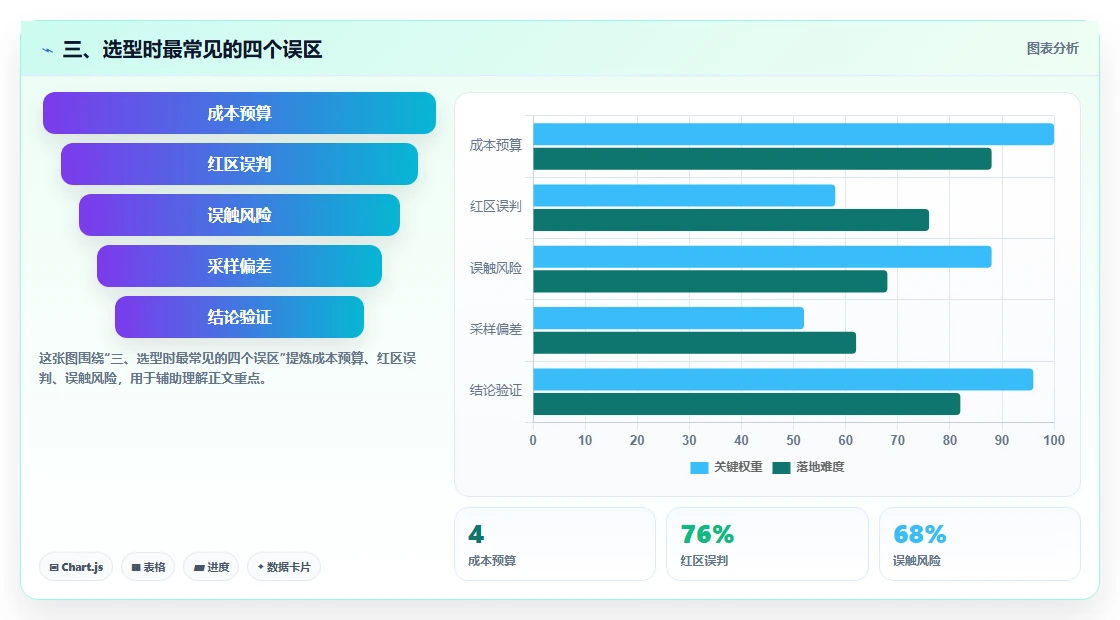Click the 红区误判 axis label in the chart
Image resolution: width=1120 pixels, height=620 pixels.
tap(496, 207)
